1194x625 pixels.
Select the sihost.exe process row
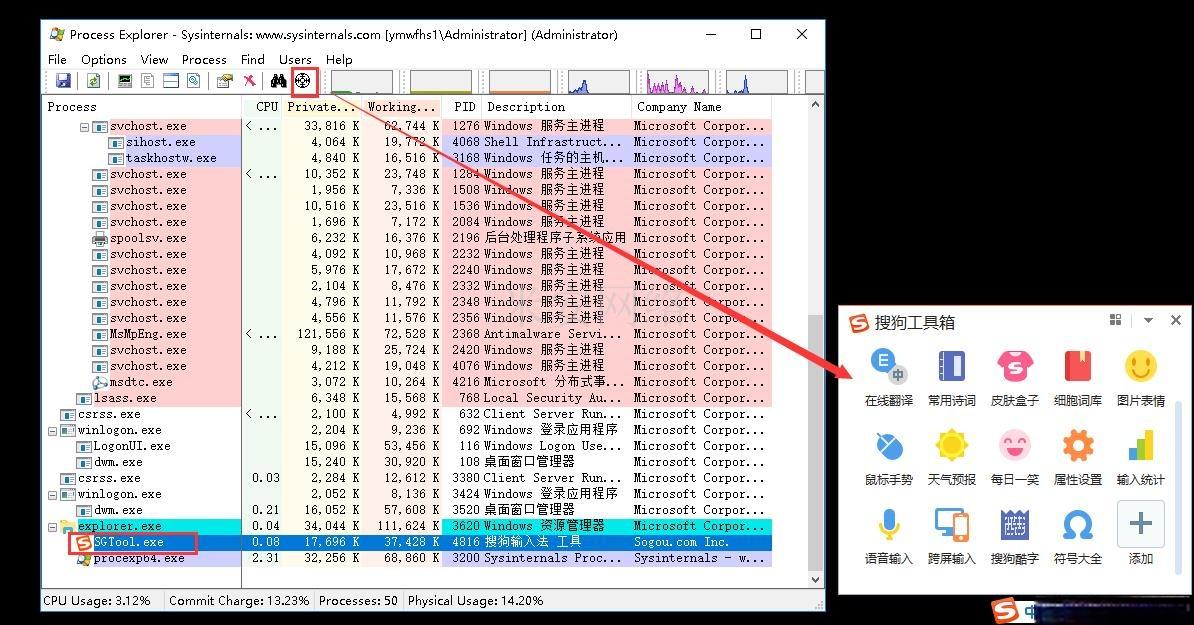click(407, 142)
